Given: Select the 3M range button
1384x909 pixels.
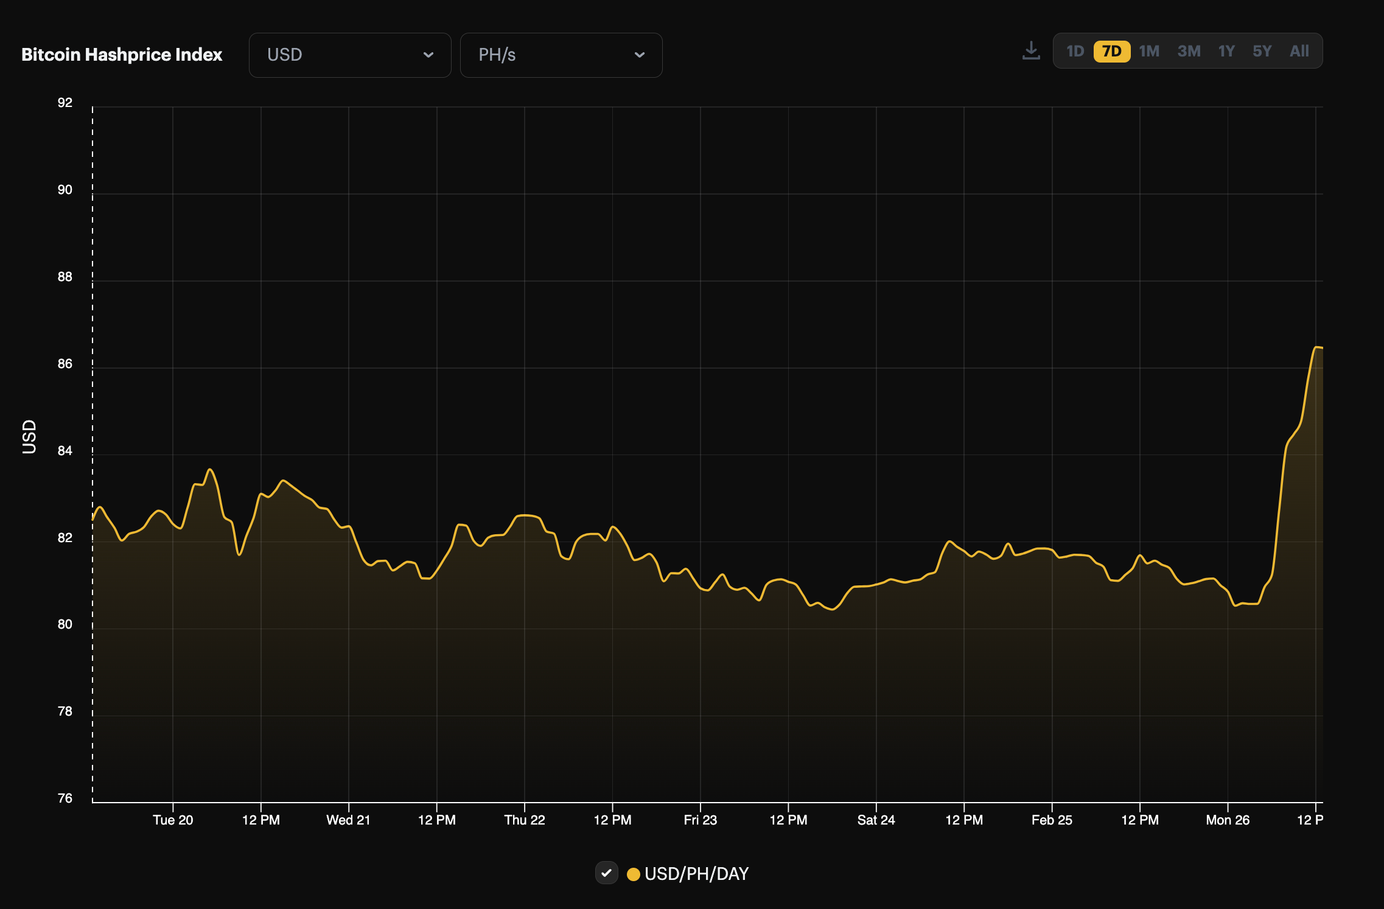Looking at the screenshot, I should click(1188, 50).
